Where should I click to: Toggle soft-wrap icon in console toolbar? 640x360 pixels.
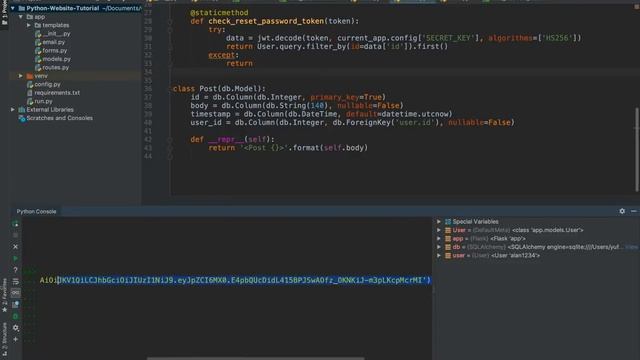pyautogui.click(x=16, y=281)
